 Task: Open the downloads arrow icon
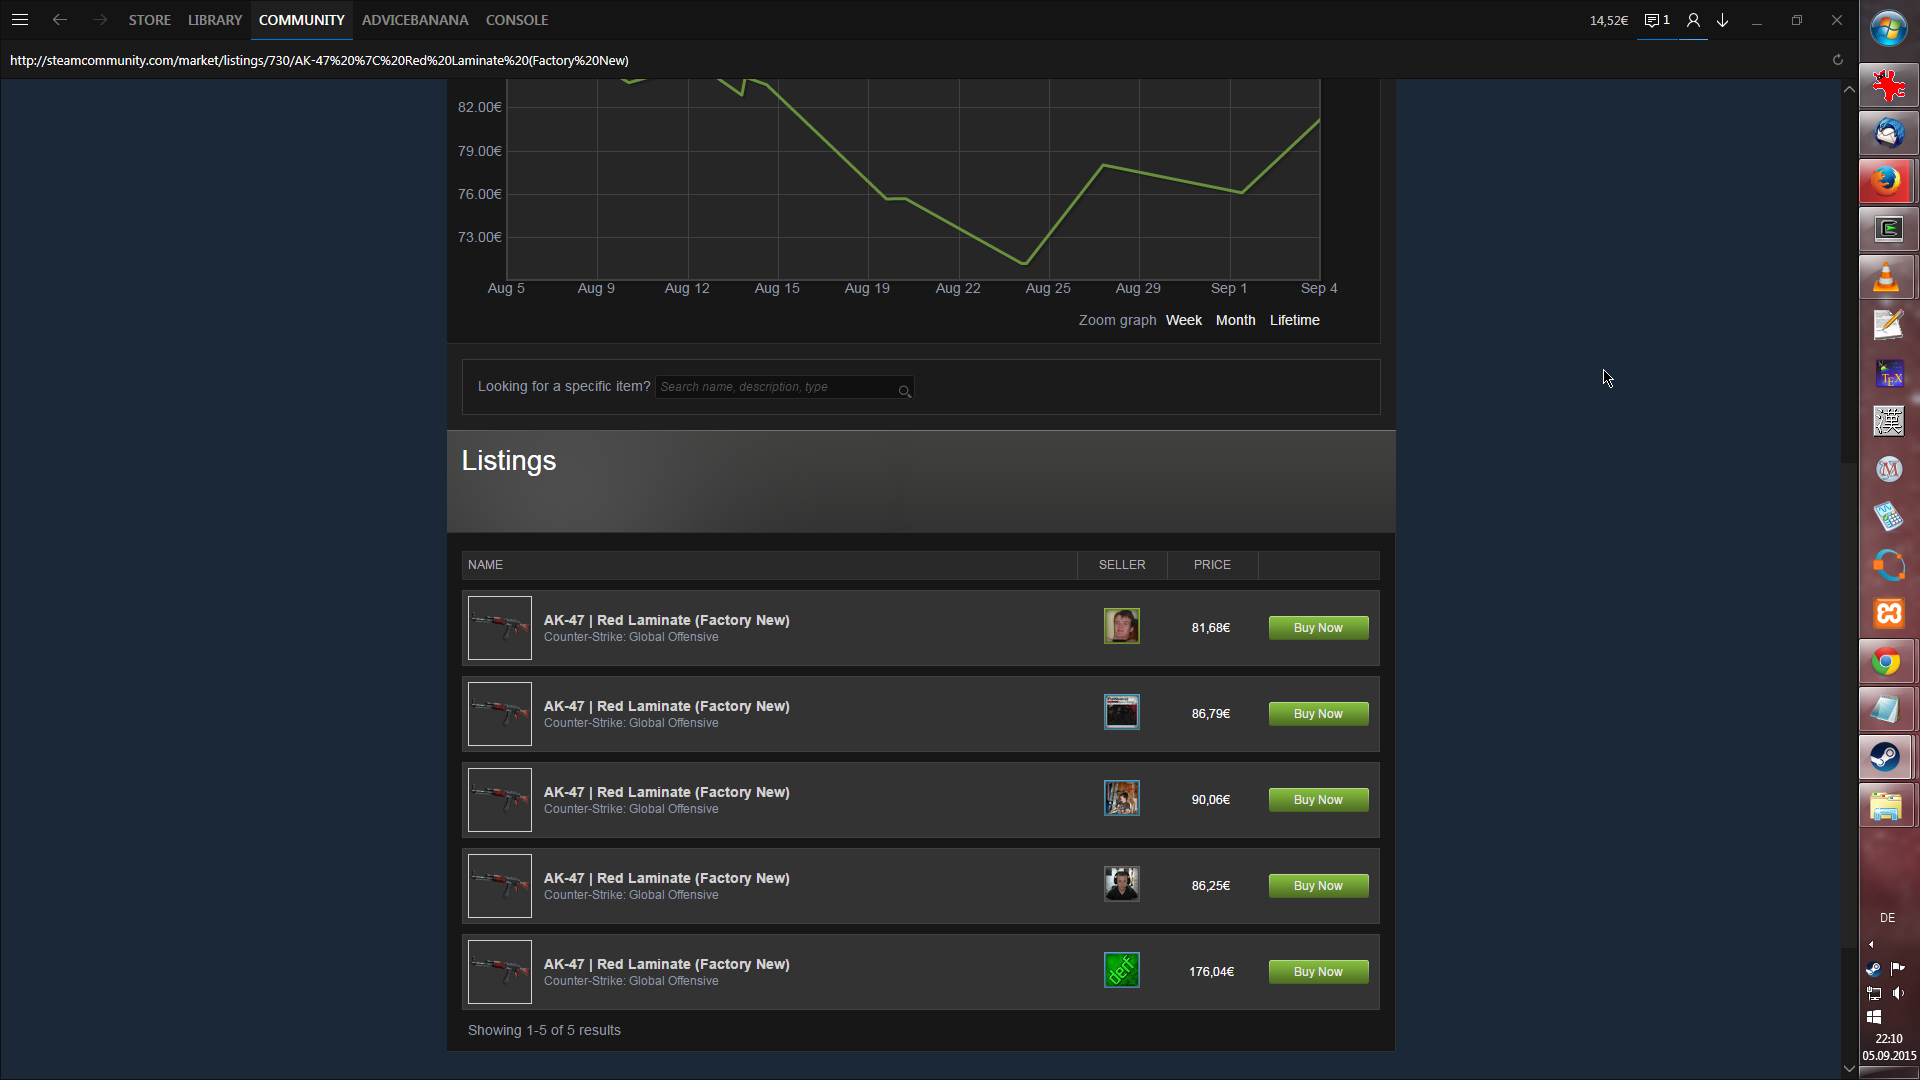tap(1723, 20)
